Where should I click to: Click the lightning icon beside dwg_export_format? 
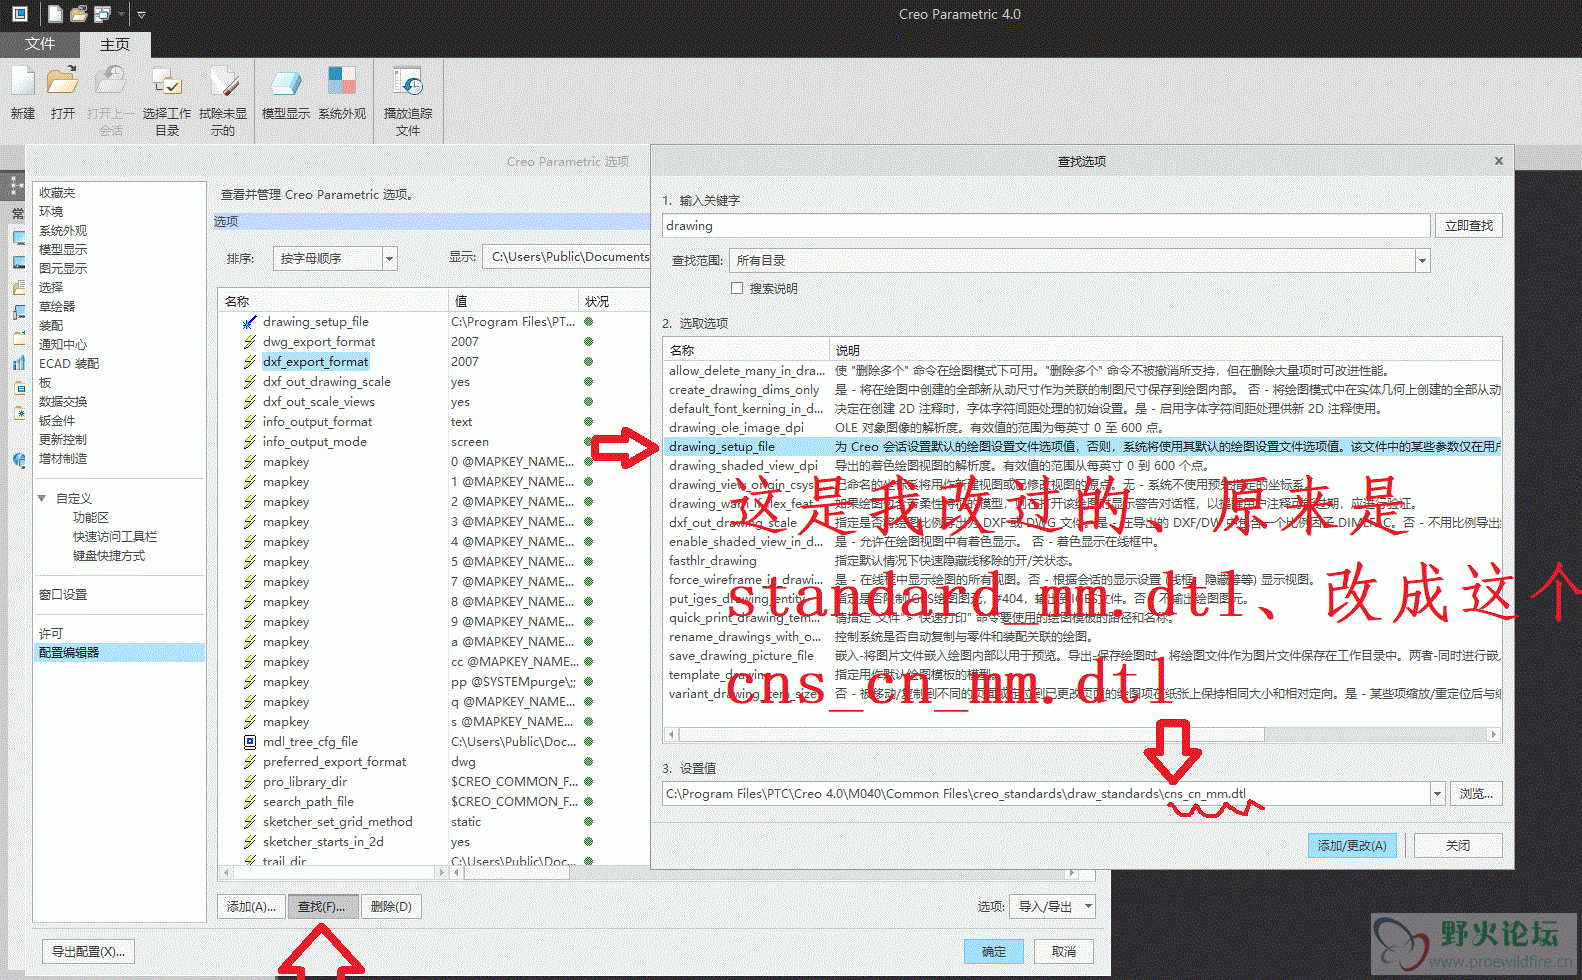tap(249, 342)
